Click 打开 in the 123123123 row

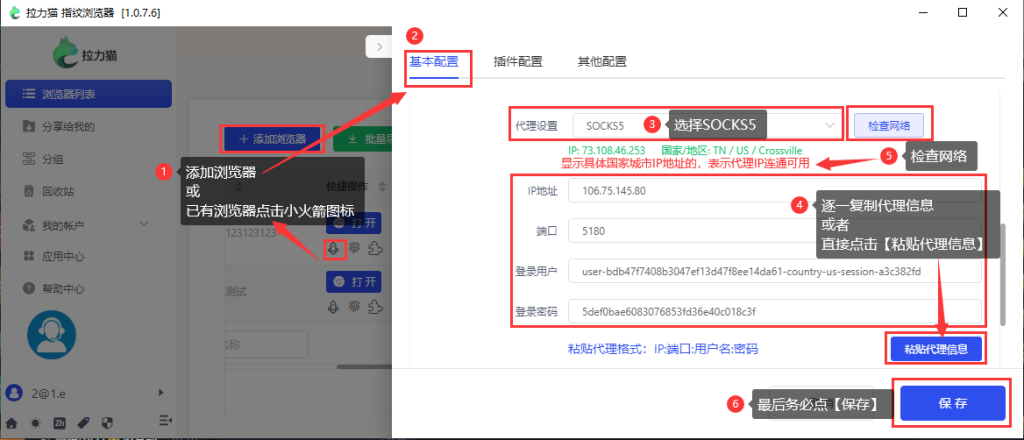coord(353,222)
